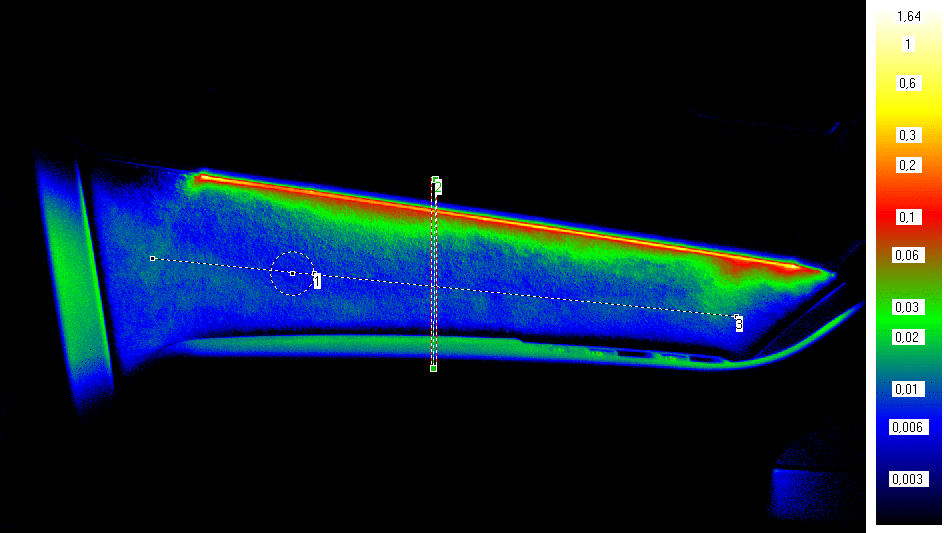This screenshot has width=944, height=533.
Task: Select region label 1 beside the circle
Action: 317,281
